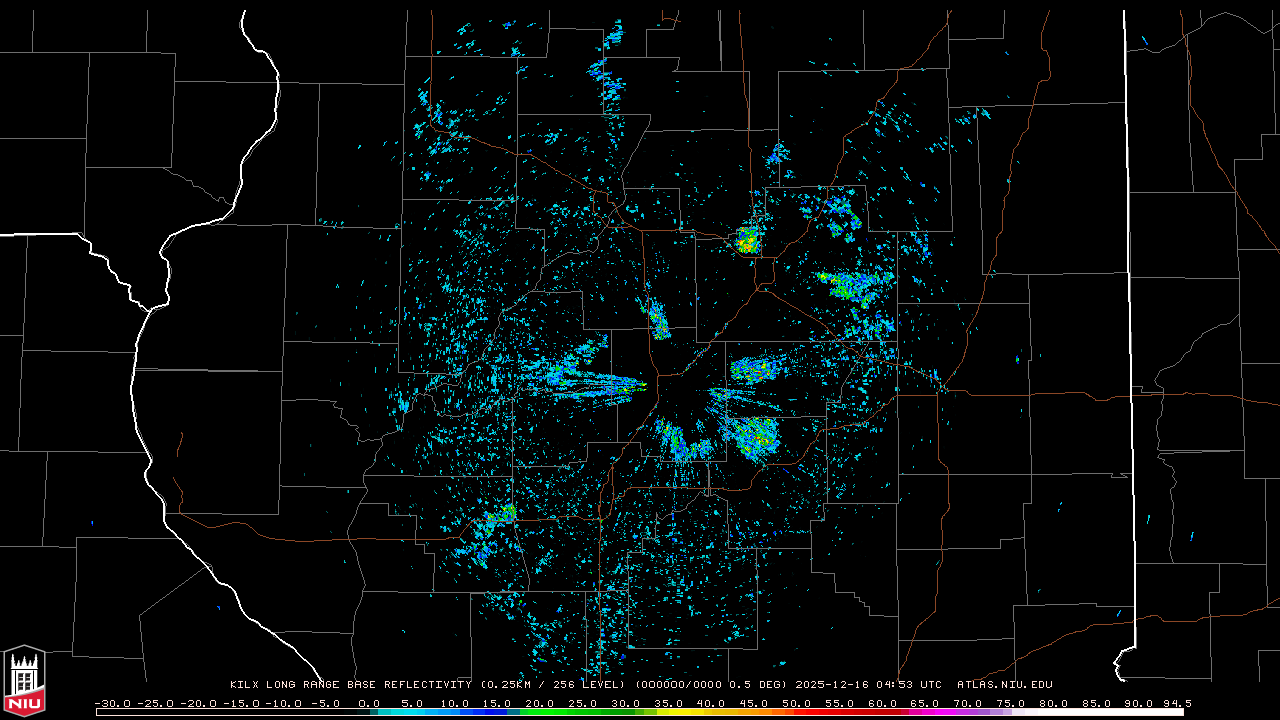1280x720 pixels.
Task: Click the "(0.25KM / 256 LEVEL)" resolution text
Action: tap(554, 685)
